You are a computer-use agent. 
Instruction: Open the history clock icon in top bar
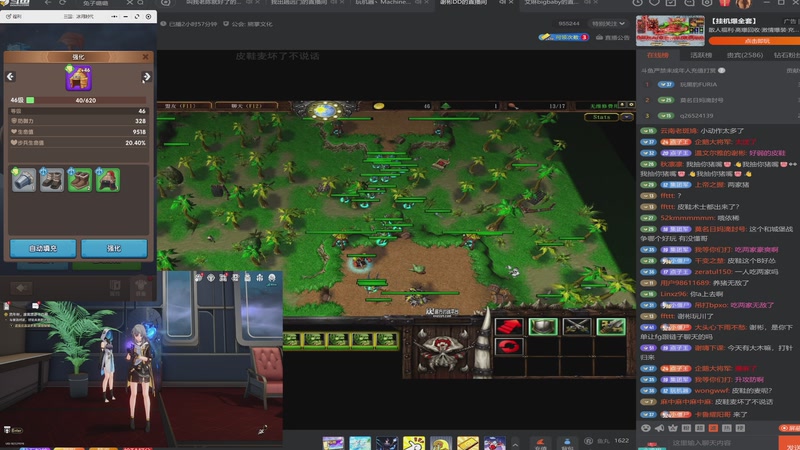(x=637, y=3)
